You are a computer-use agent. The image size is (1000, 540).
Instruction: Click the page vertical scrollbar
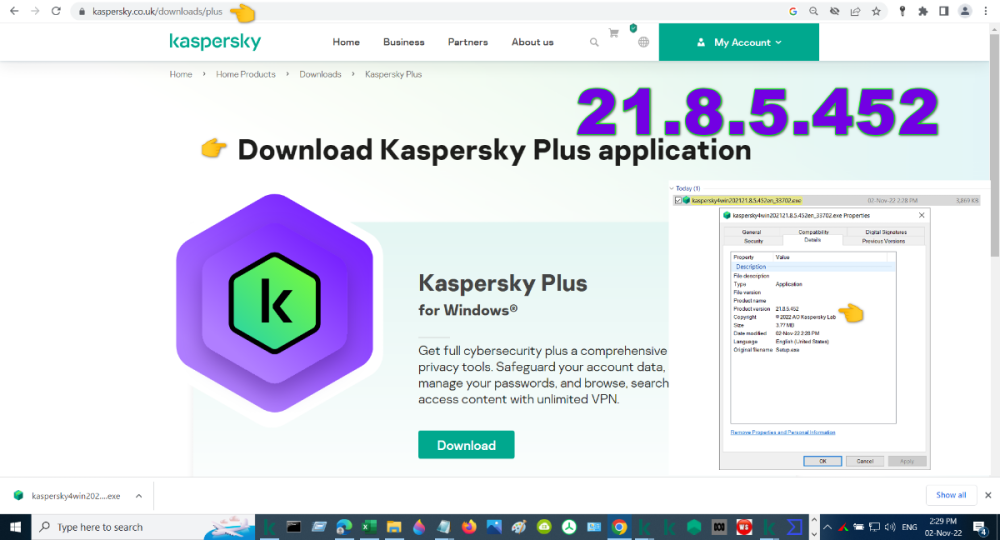coord(994,143)
